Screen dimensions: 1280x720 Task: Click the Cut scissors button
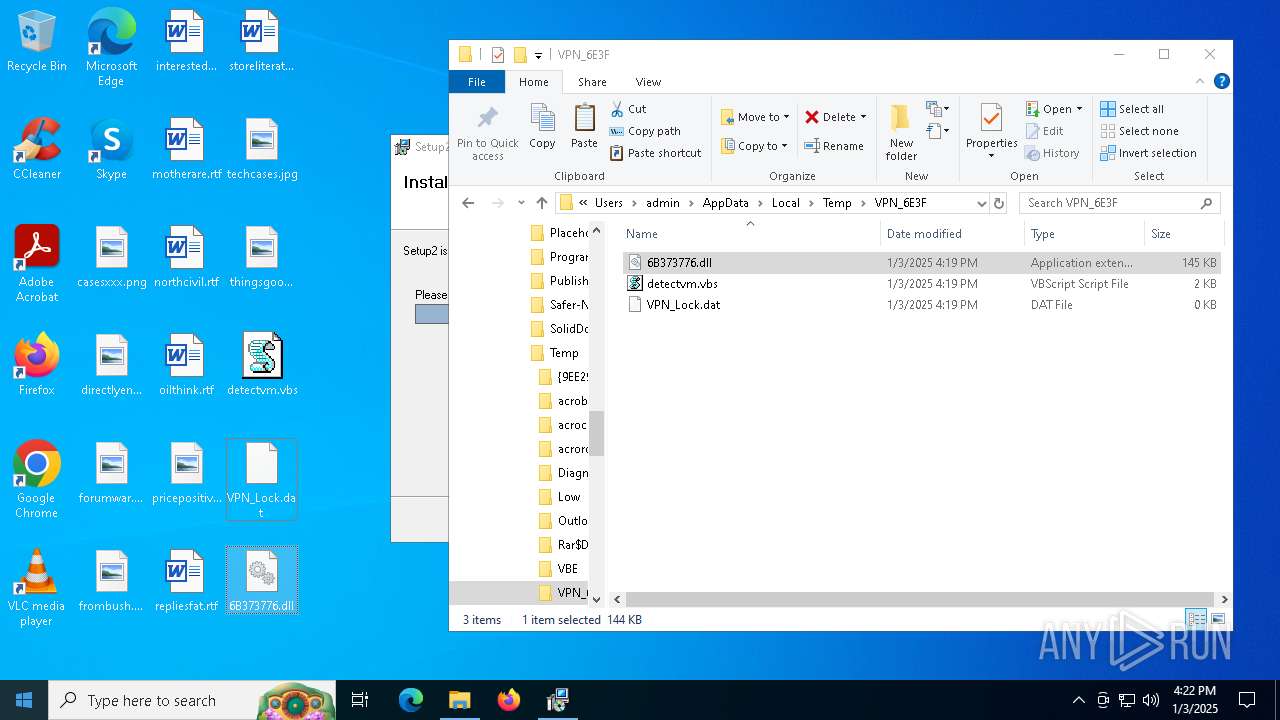click(x=628, y=109)
